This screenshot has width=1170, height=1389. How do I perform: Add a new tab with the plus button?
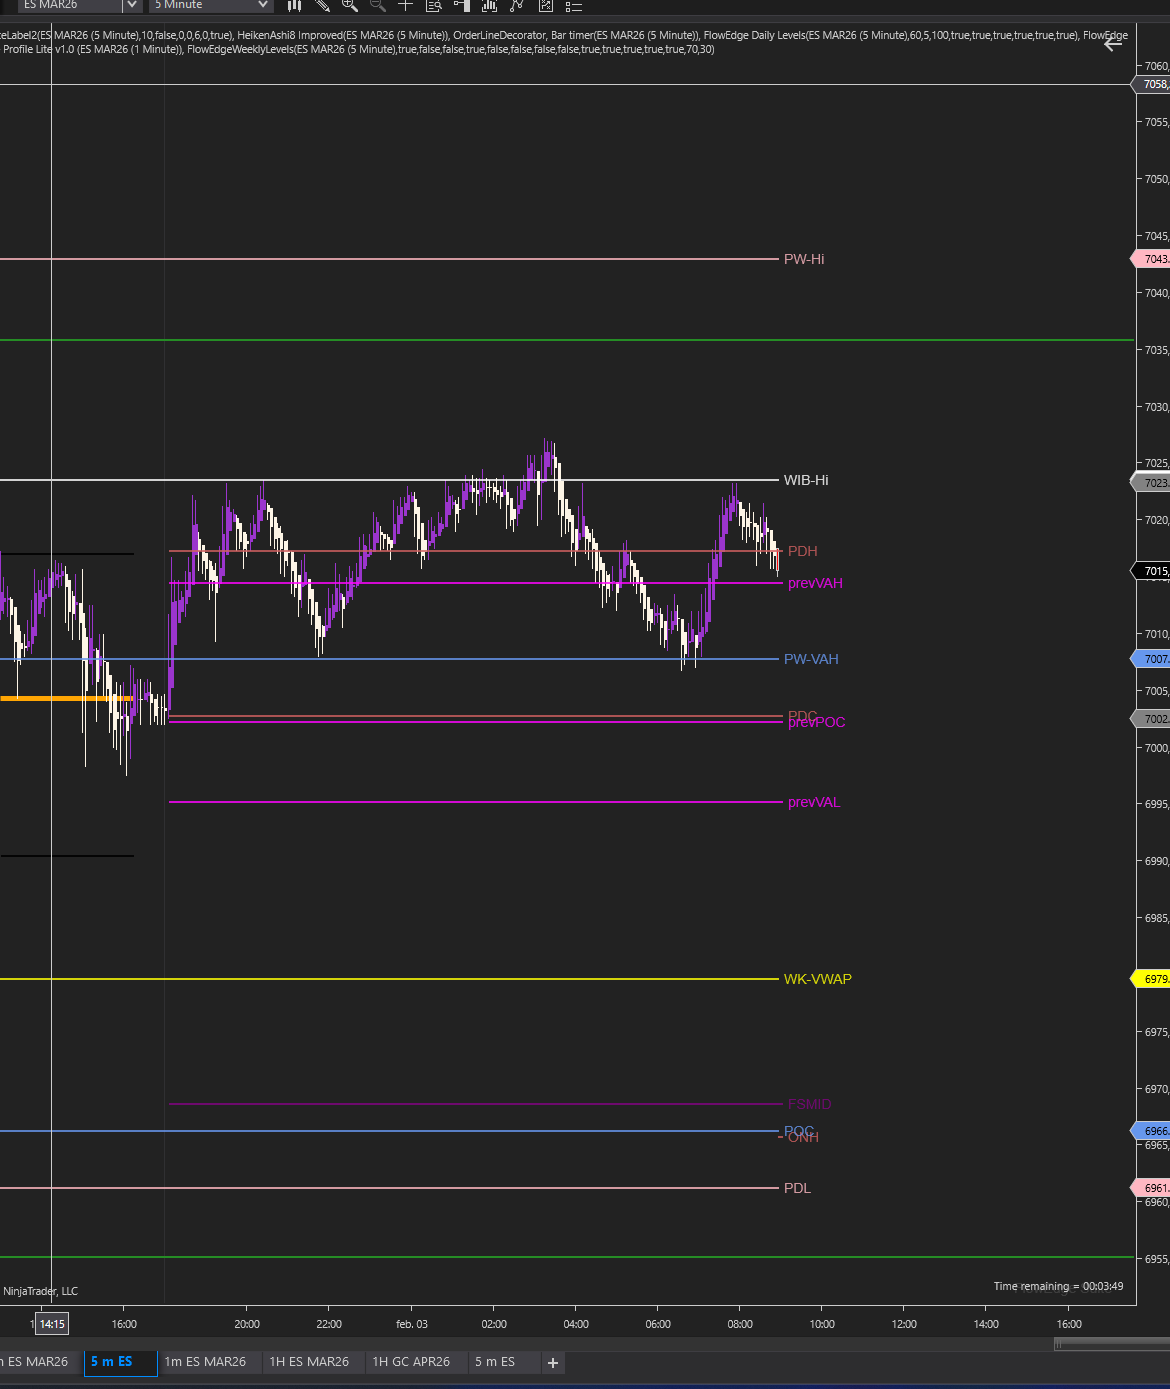[553, 1362]
